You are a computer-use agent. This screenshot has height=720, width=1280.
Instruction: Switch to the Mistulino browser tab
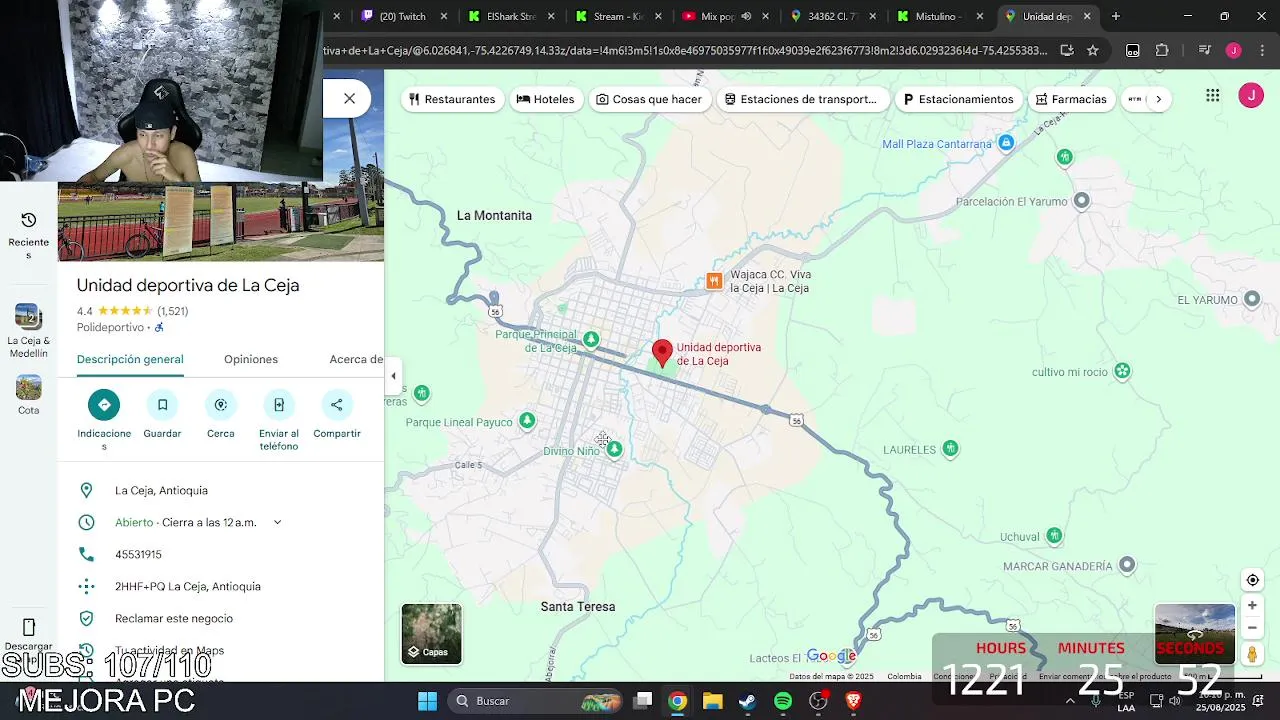coord(940,16)
